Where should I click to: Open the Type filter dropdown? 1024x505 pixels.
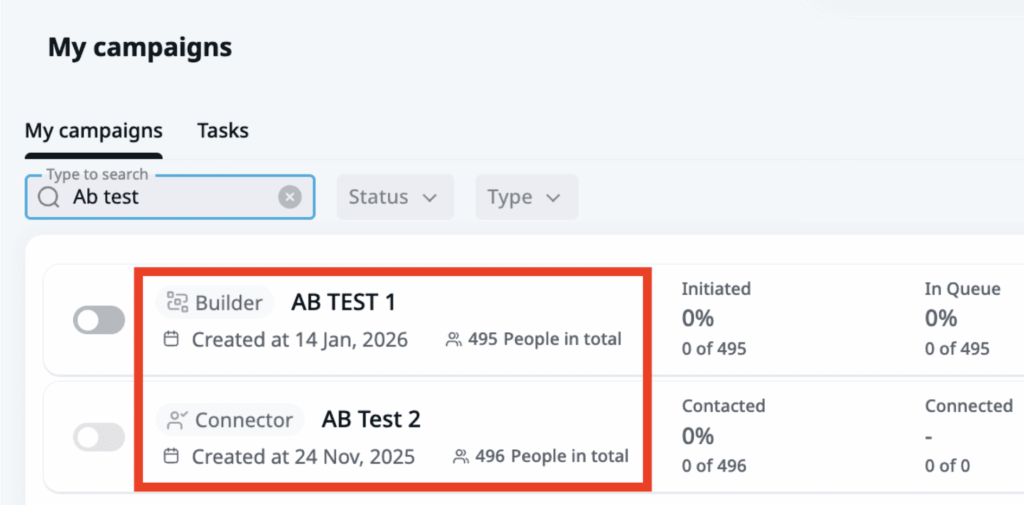point(526,197)
